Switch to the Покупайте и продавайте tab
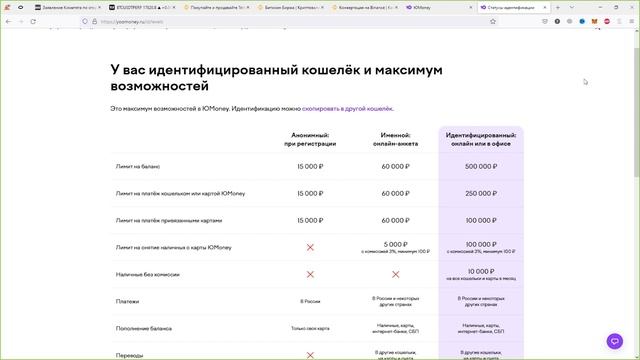This screenshot has width=640, height=360. [217, 7]
